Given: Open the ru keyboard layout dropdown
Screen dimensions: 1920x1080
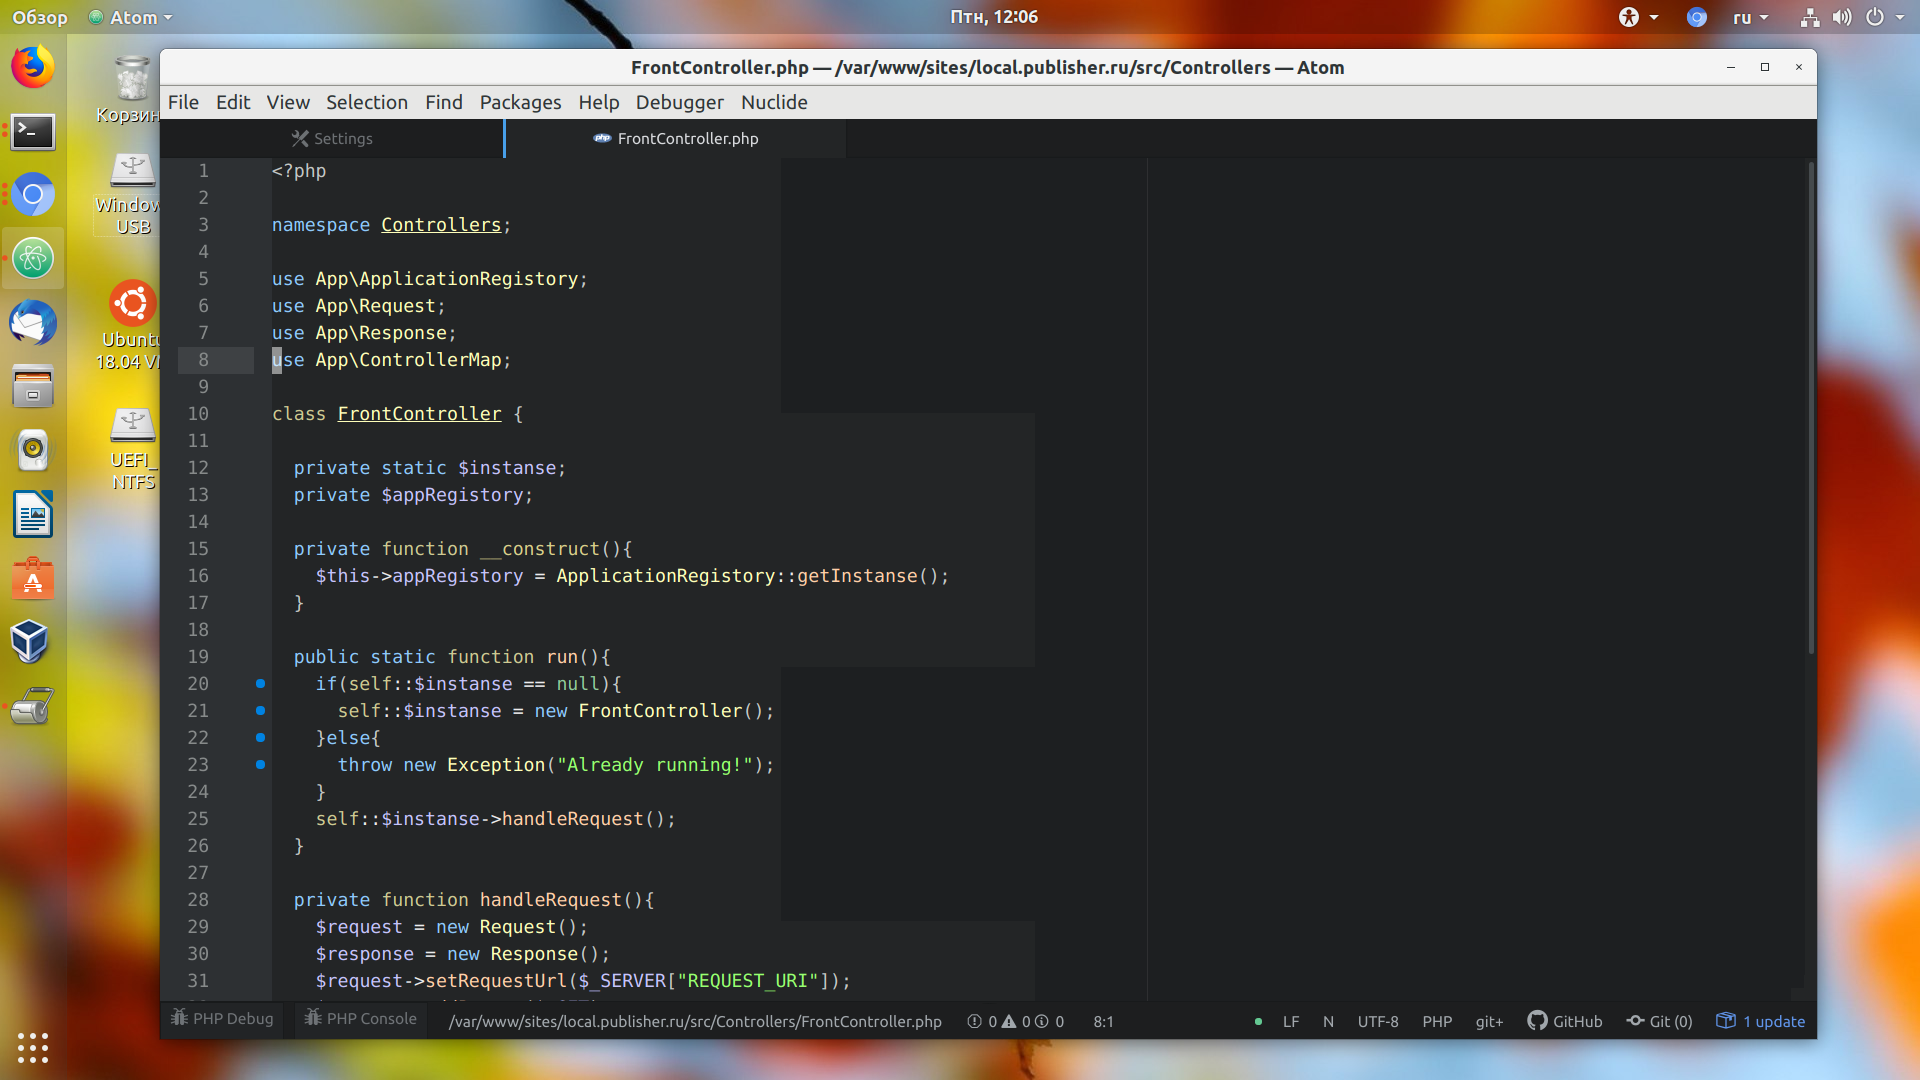Looking at the screenshot, I should [1750, 17].
